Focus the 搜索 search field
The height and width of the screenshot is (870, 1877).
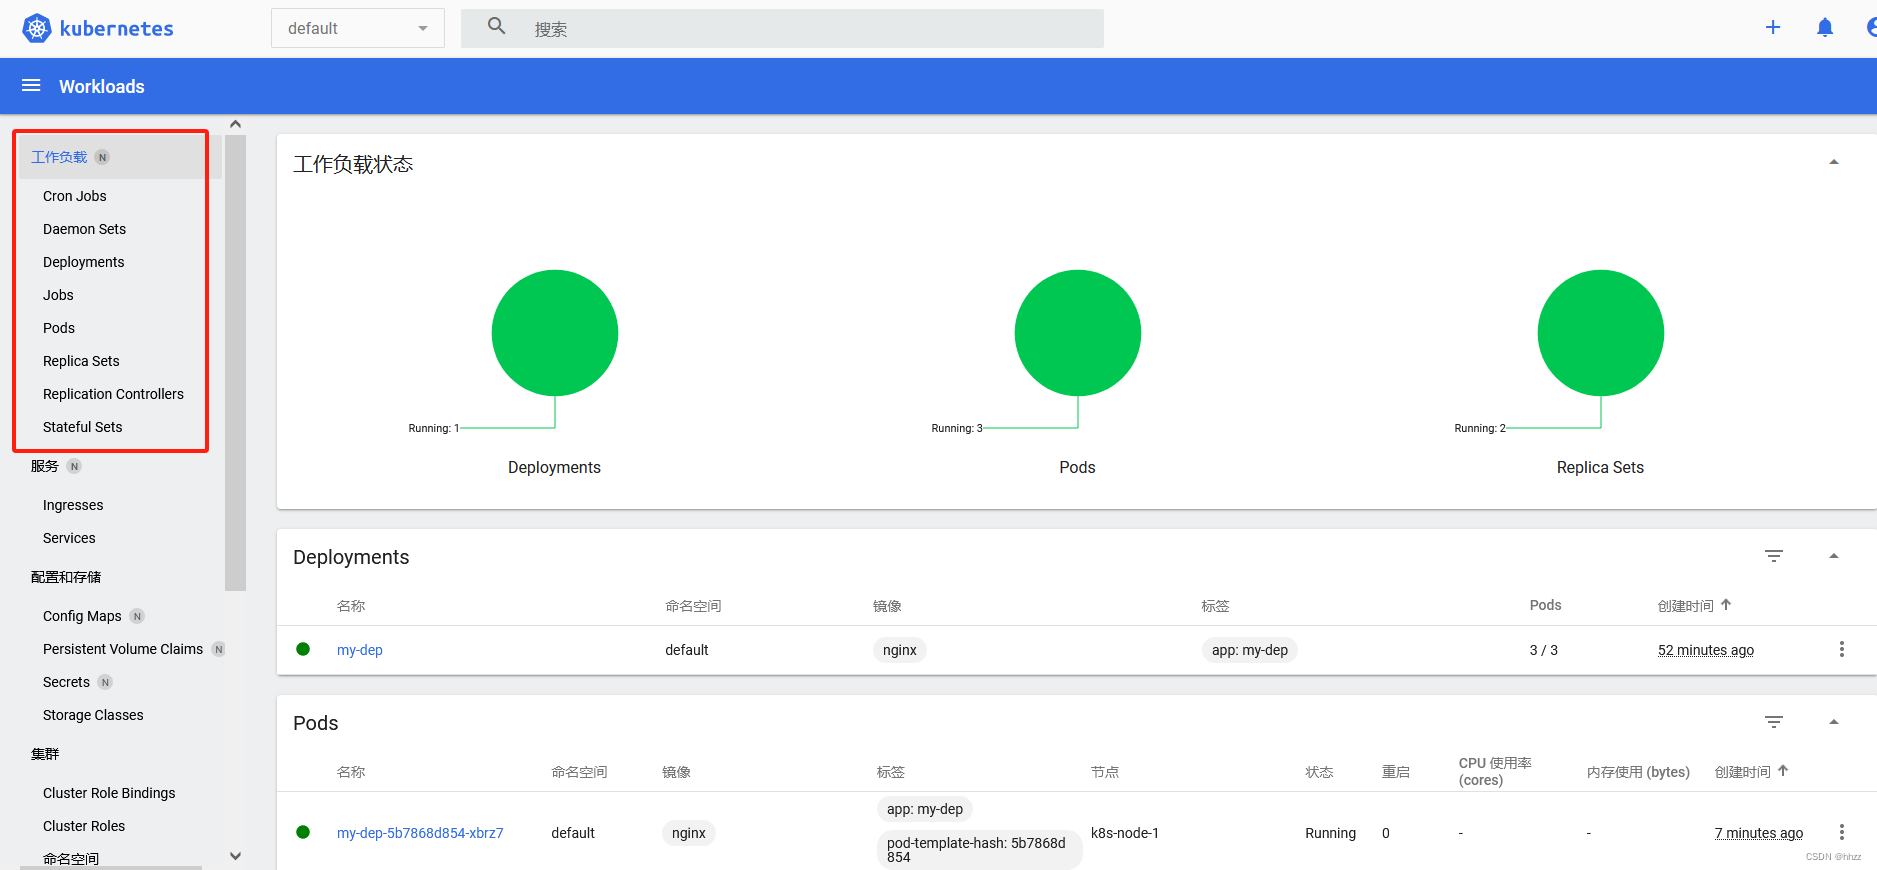click(x=782, y=28)
